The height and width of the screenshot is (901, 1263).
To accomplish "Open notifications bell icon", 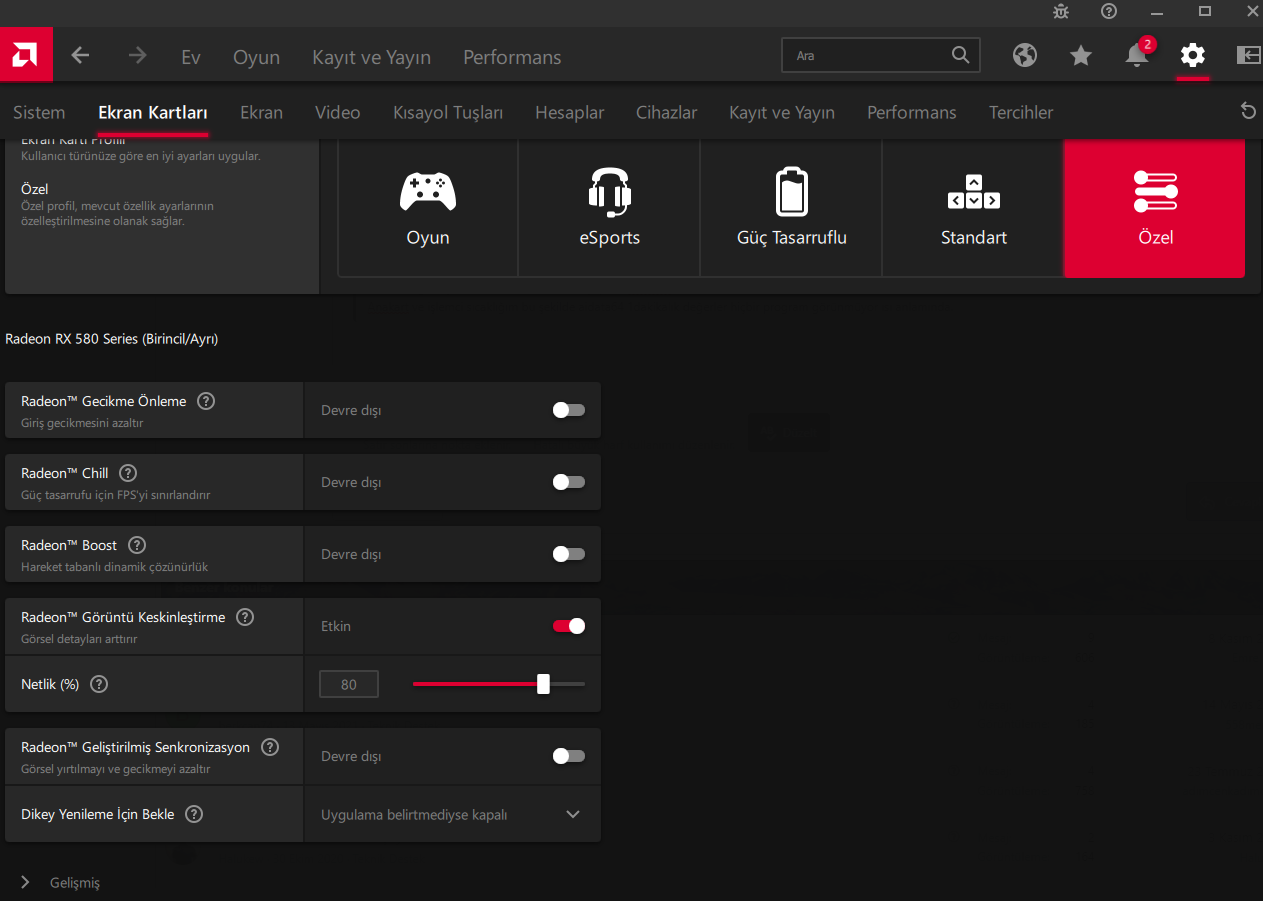I will pyautogui.click(x=1137, y=56).
